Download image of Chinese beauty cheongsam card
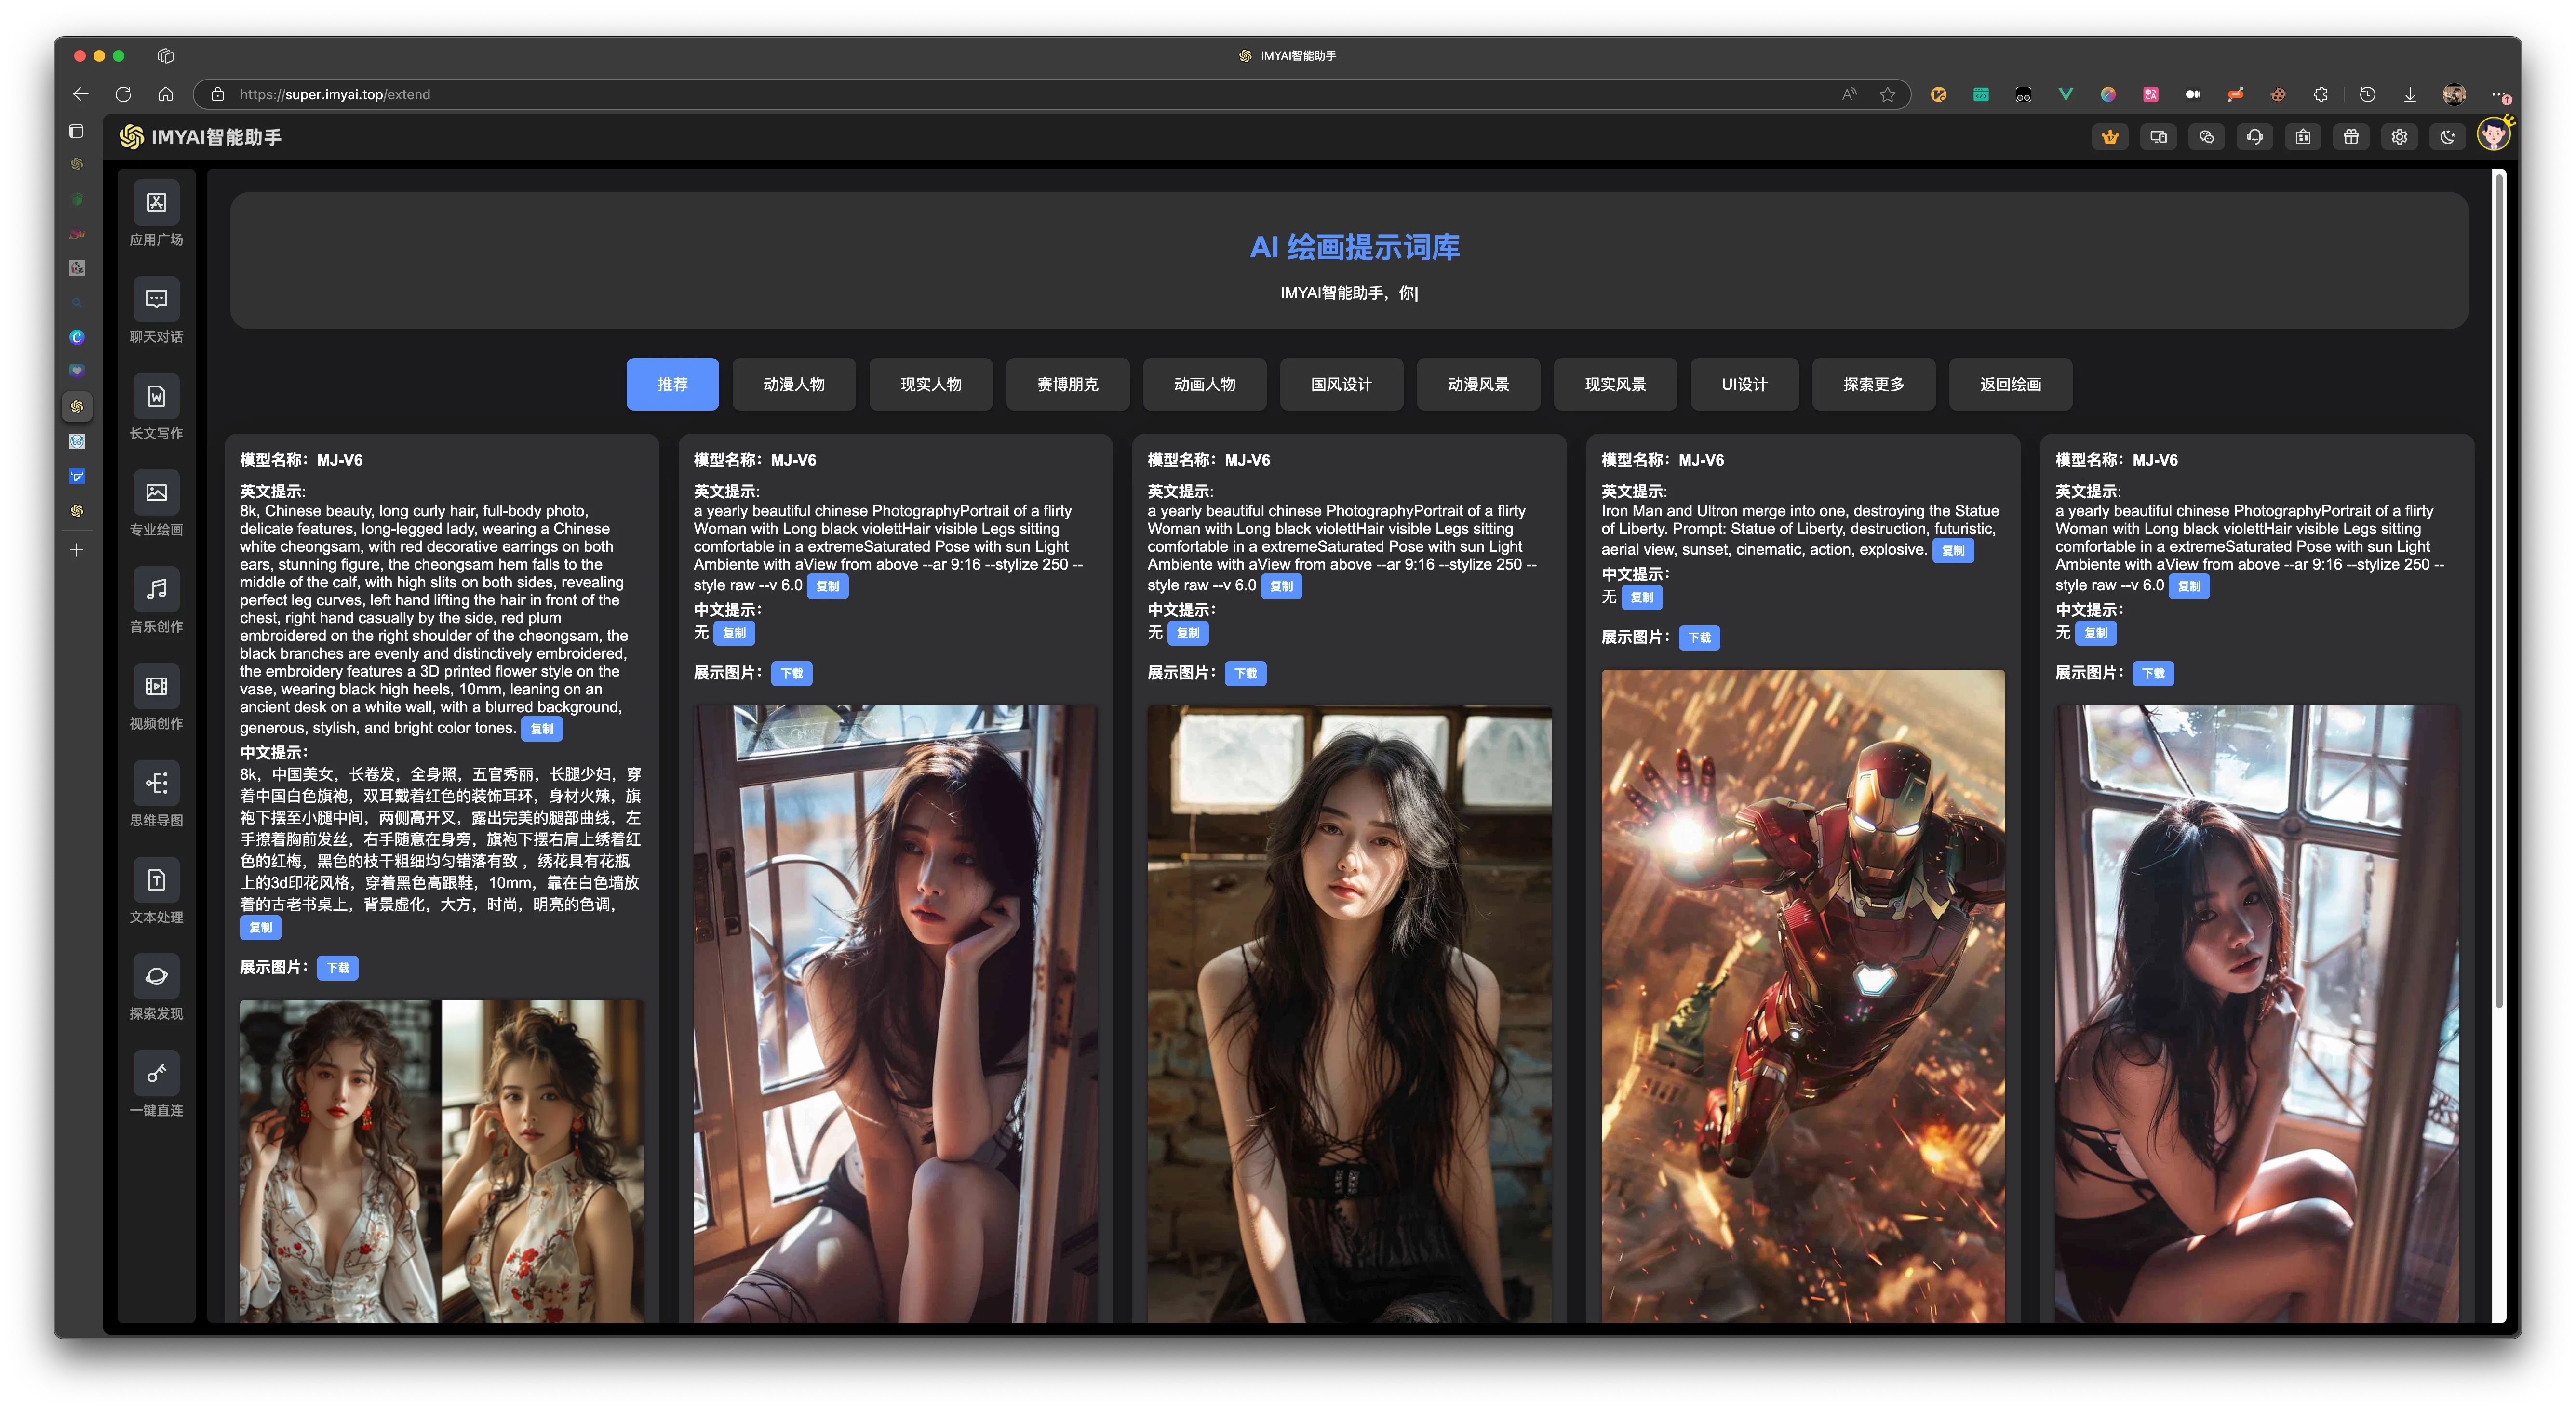The width and height of the screenshot is (2576, 1410). coord(338,968)
